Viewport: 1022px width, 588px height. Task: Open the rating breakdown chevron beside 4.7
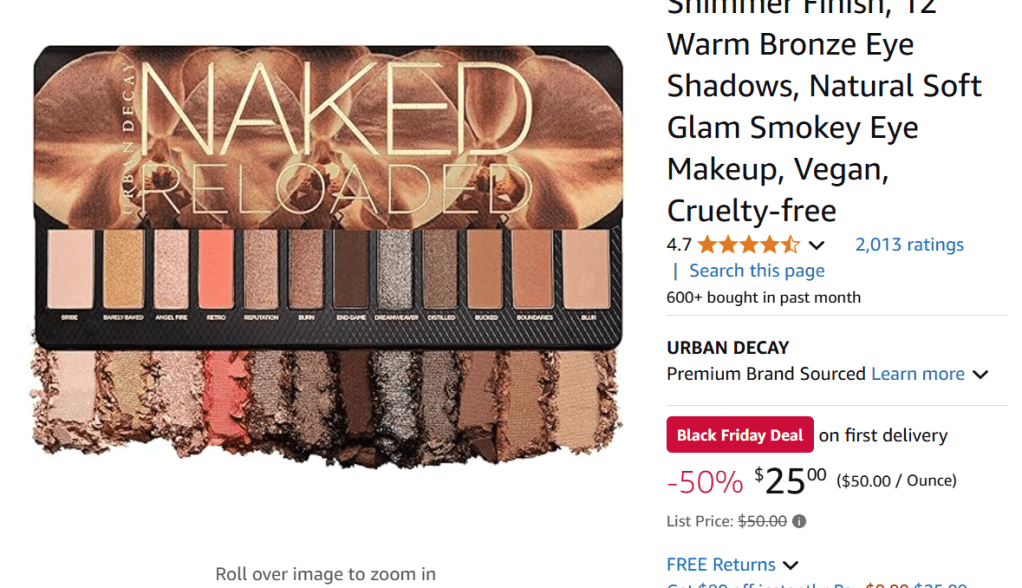(x=816, y=246)
